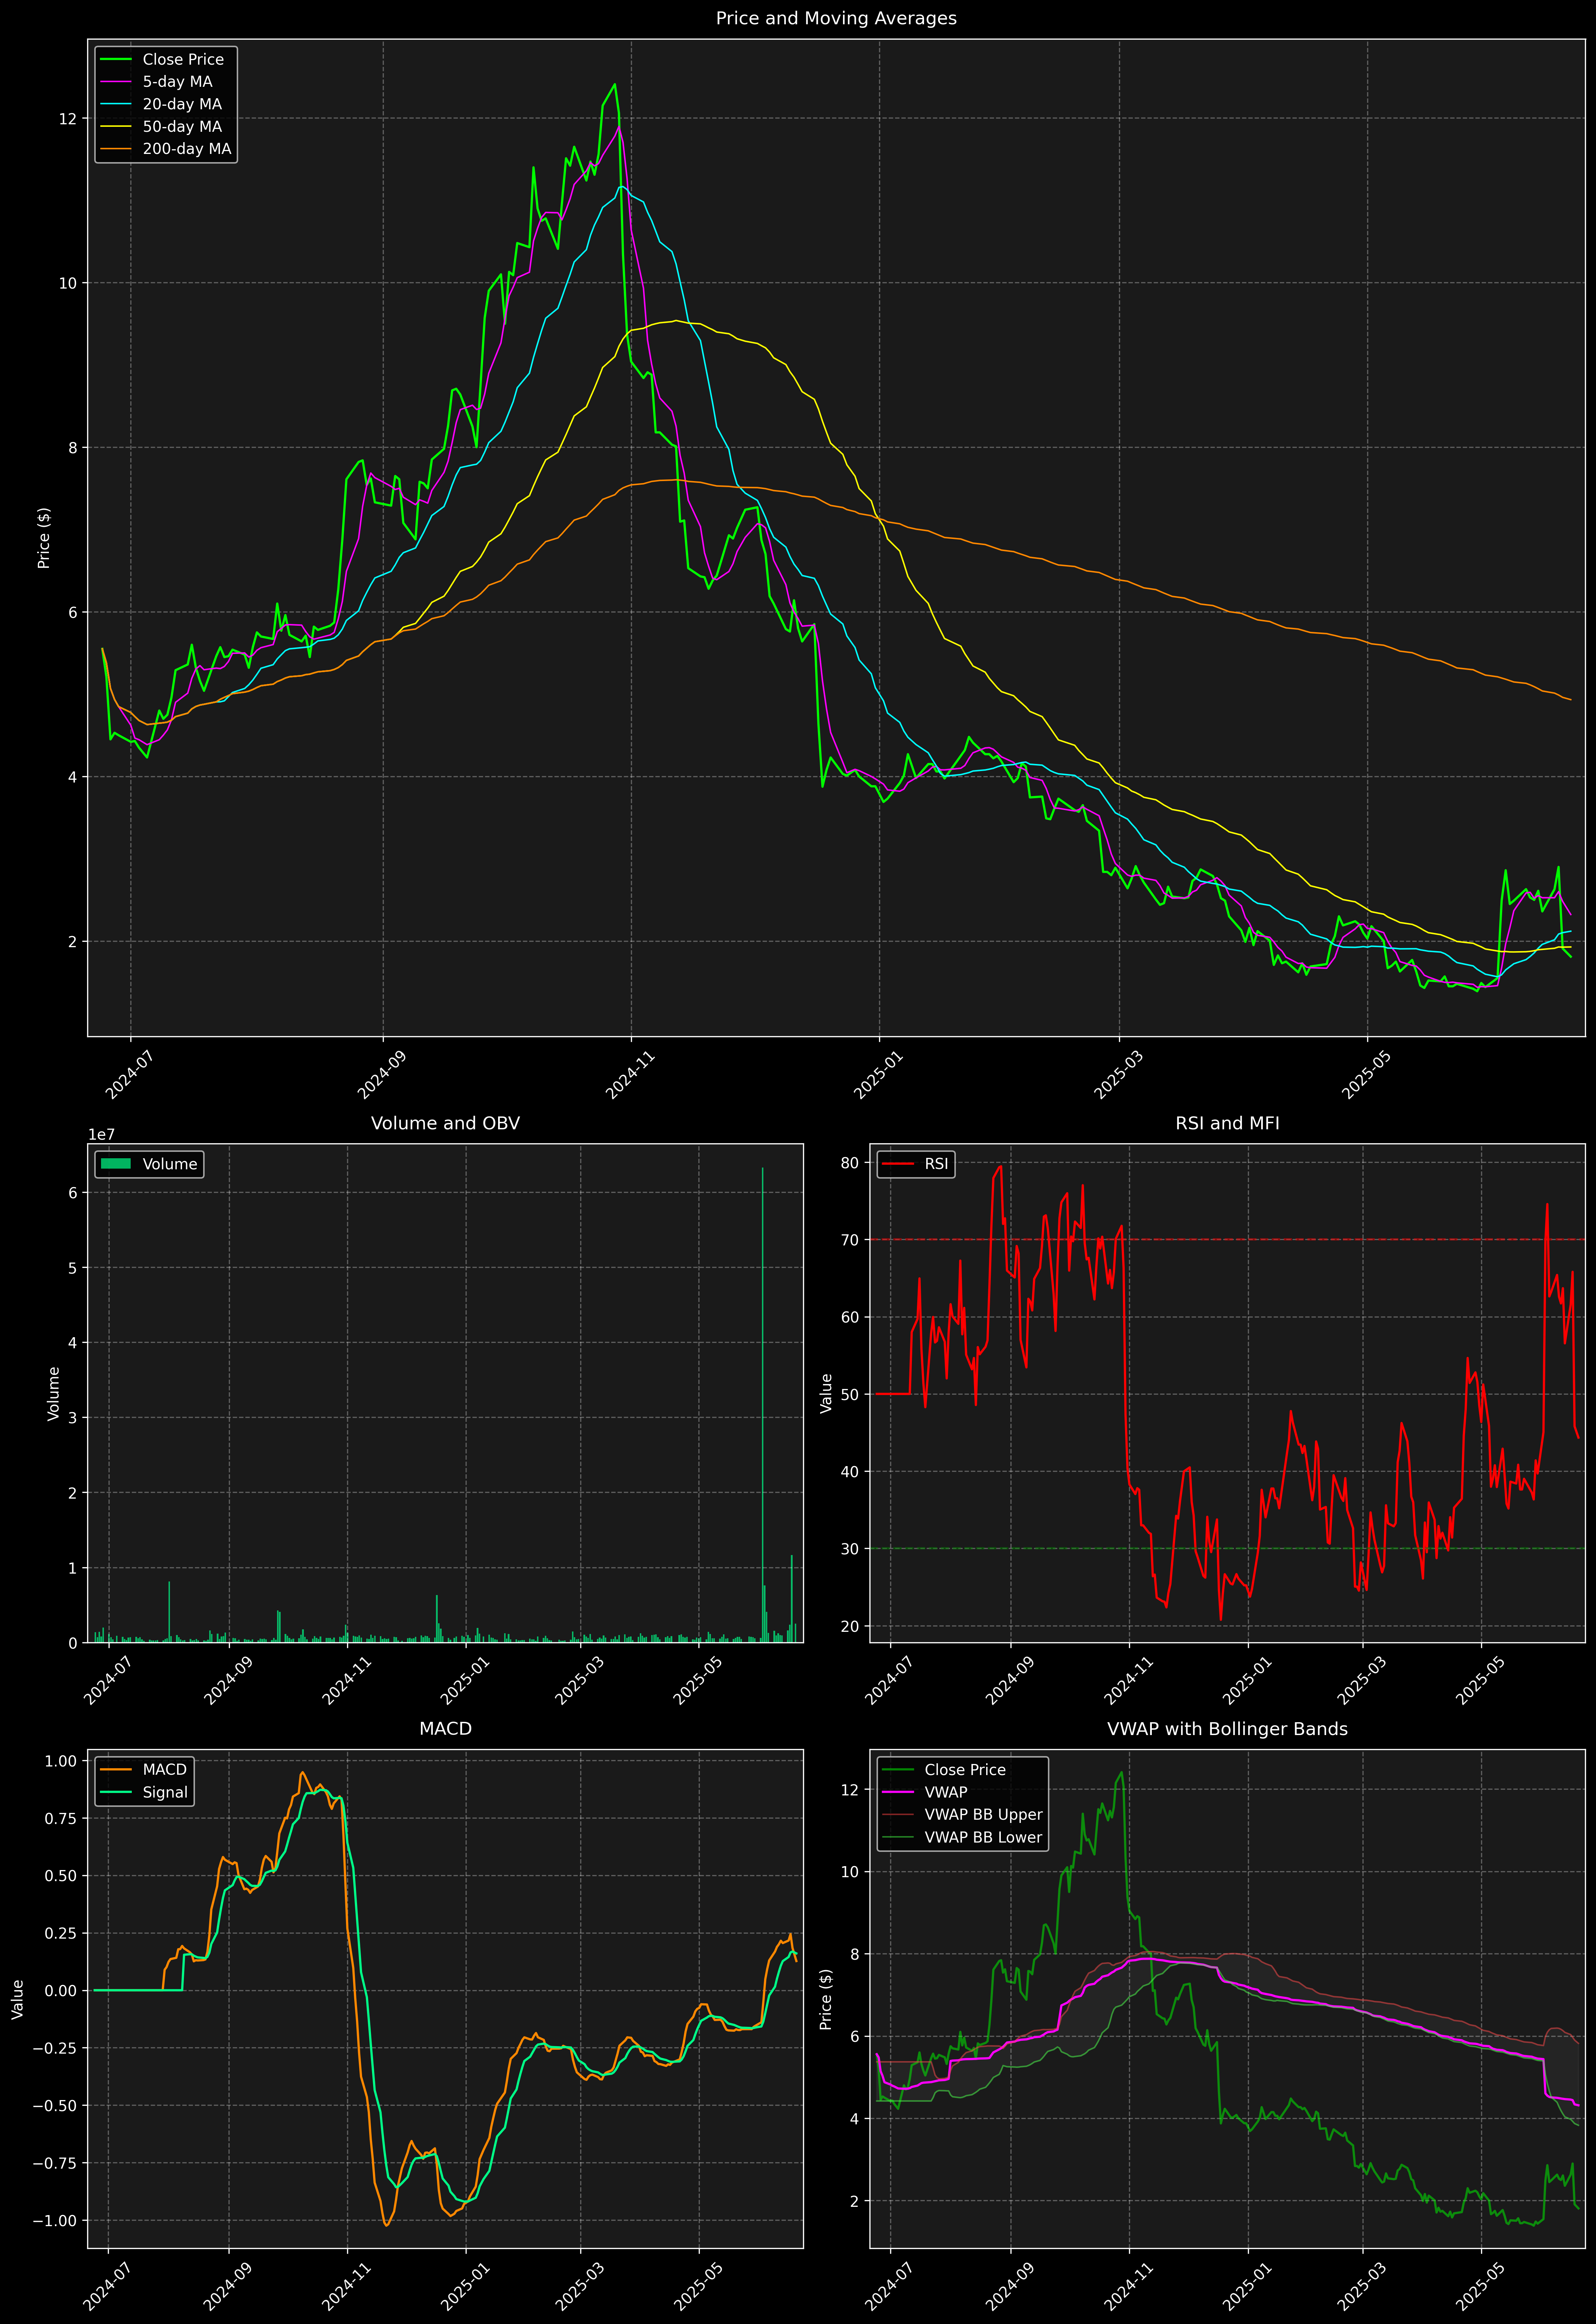This screenshot has height=2324, width=1596.
Task: Click the 'VWAP with Bollinger Bands' chart title
Action: [1227, 1729]
